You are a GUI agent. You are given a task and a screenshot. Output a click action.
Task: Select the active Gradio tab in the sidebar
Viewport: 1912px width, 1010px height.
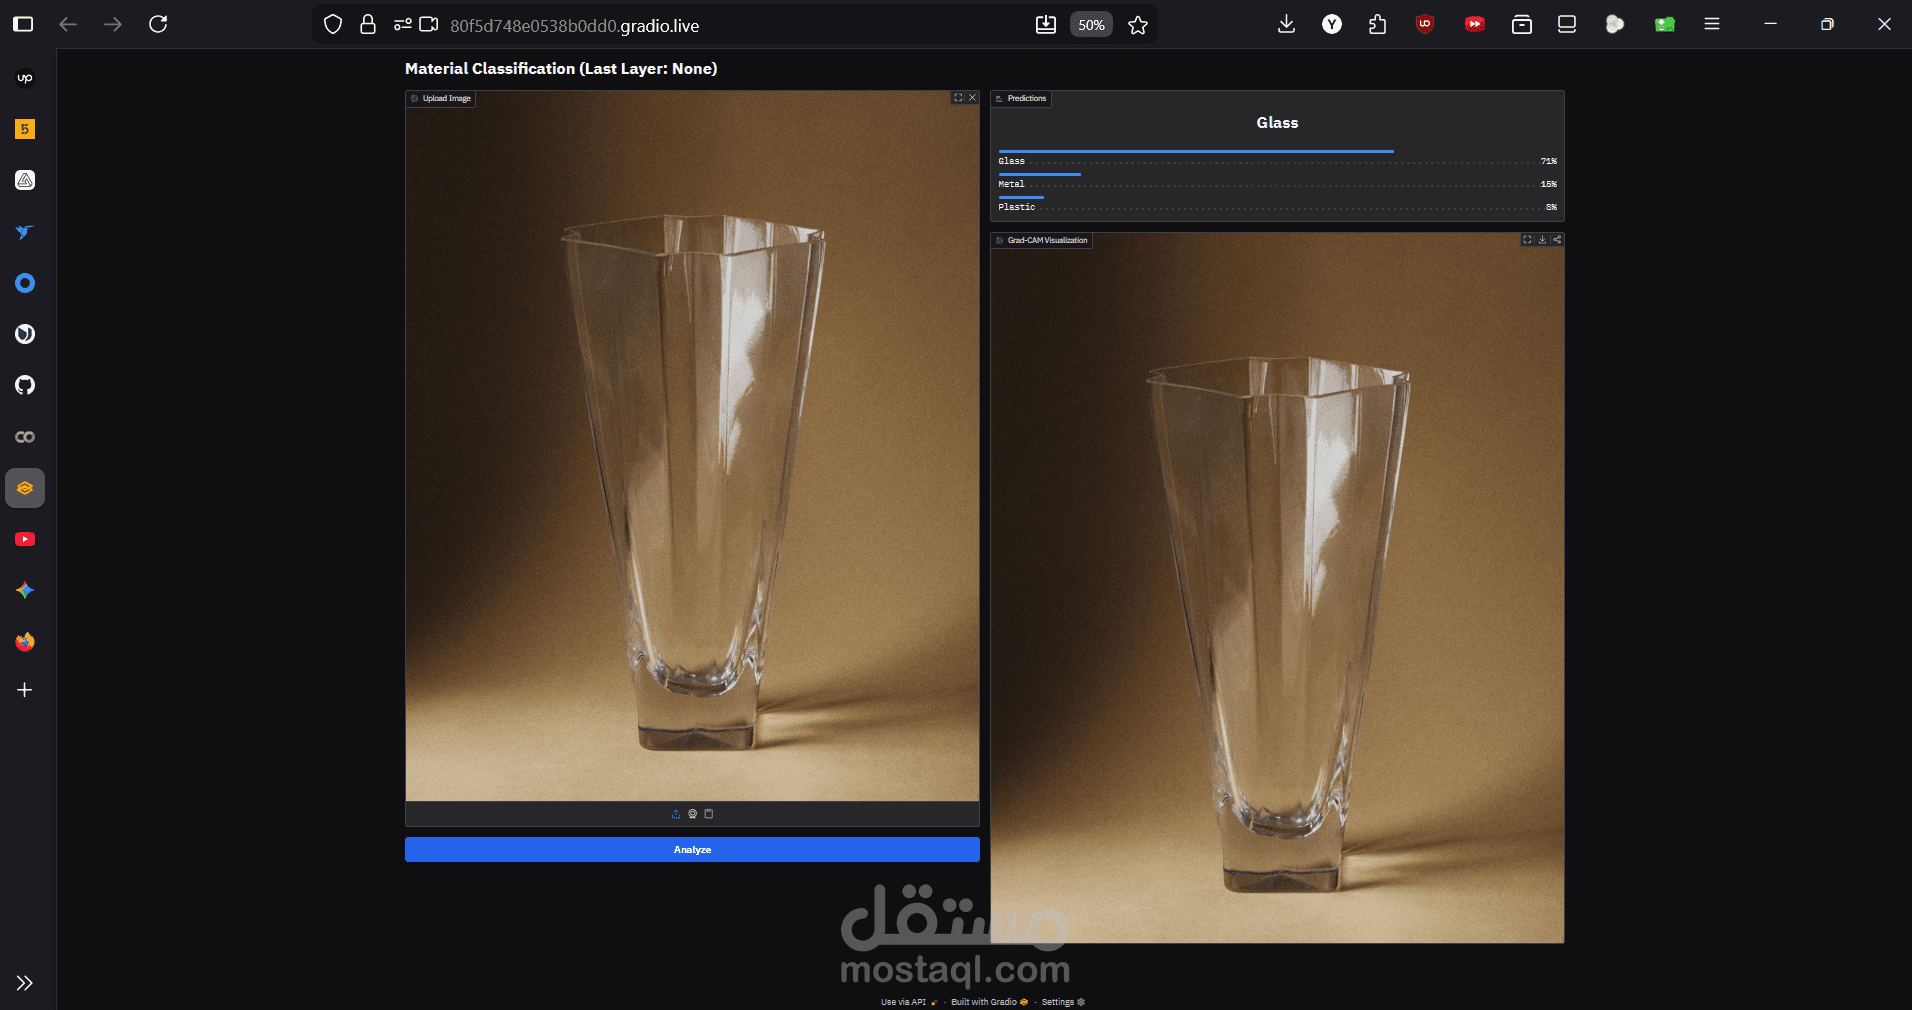(25, 488)
